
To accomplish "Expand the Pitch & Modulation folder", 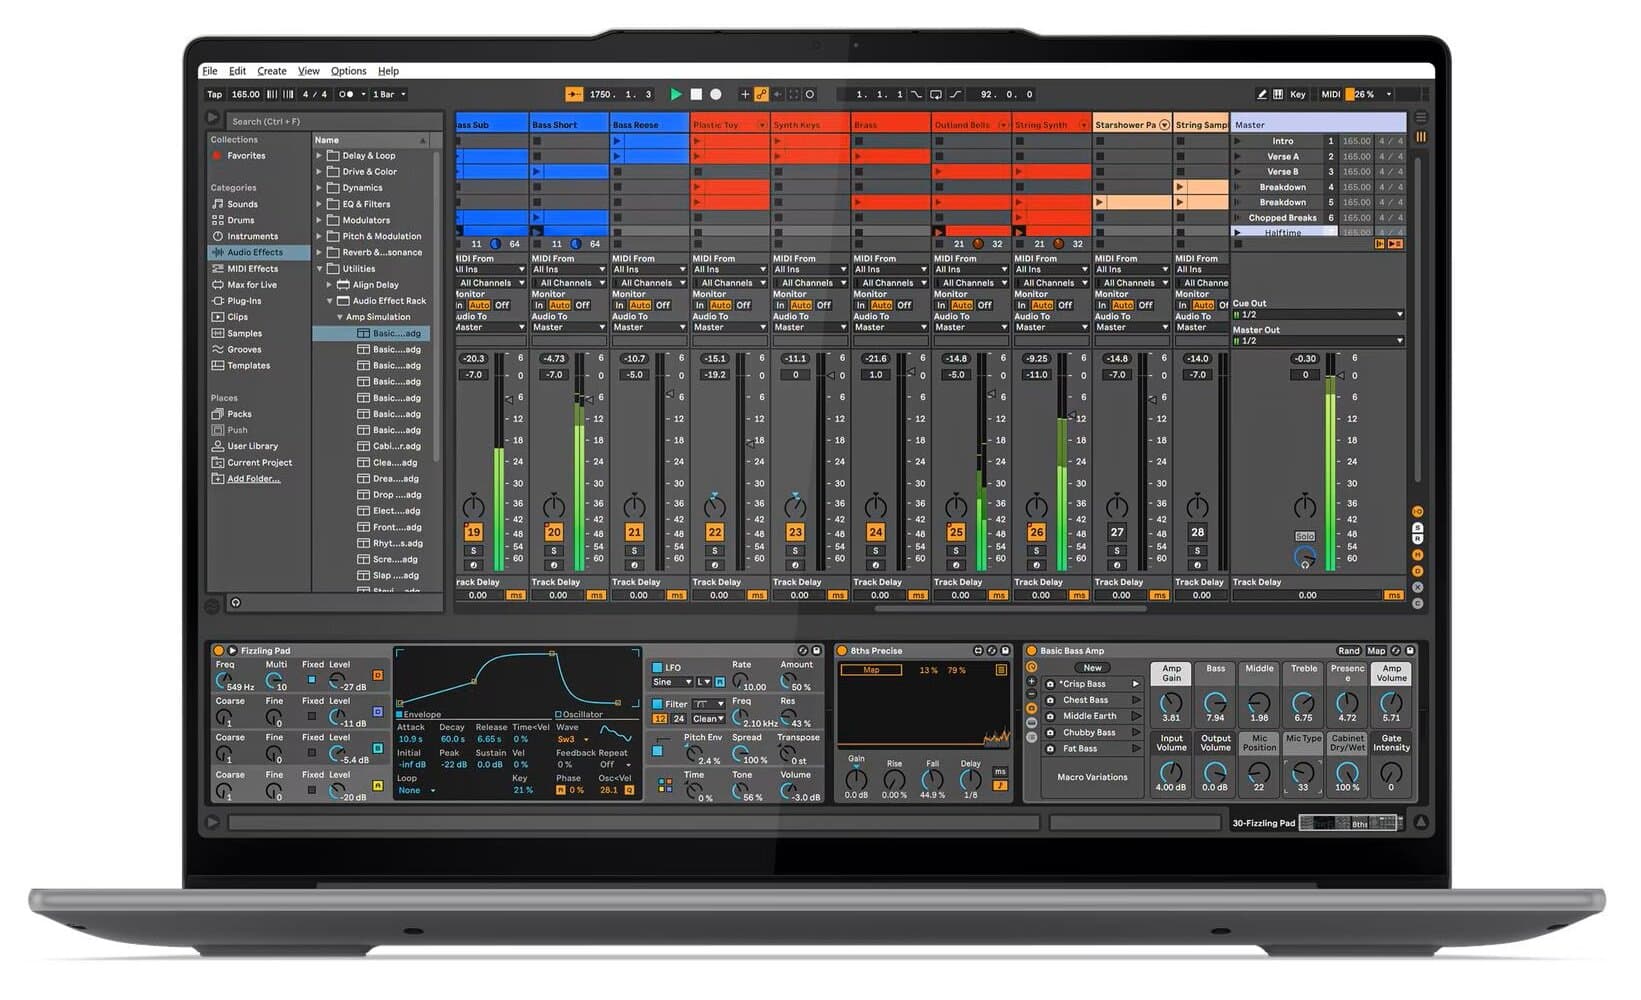I will click(x=320, y=236).
